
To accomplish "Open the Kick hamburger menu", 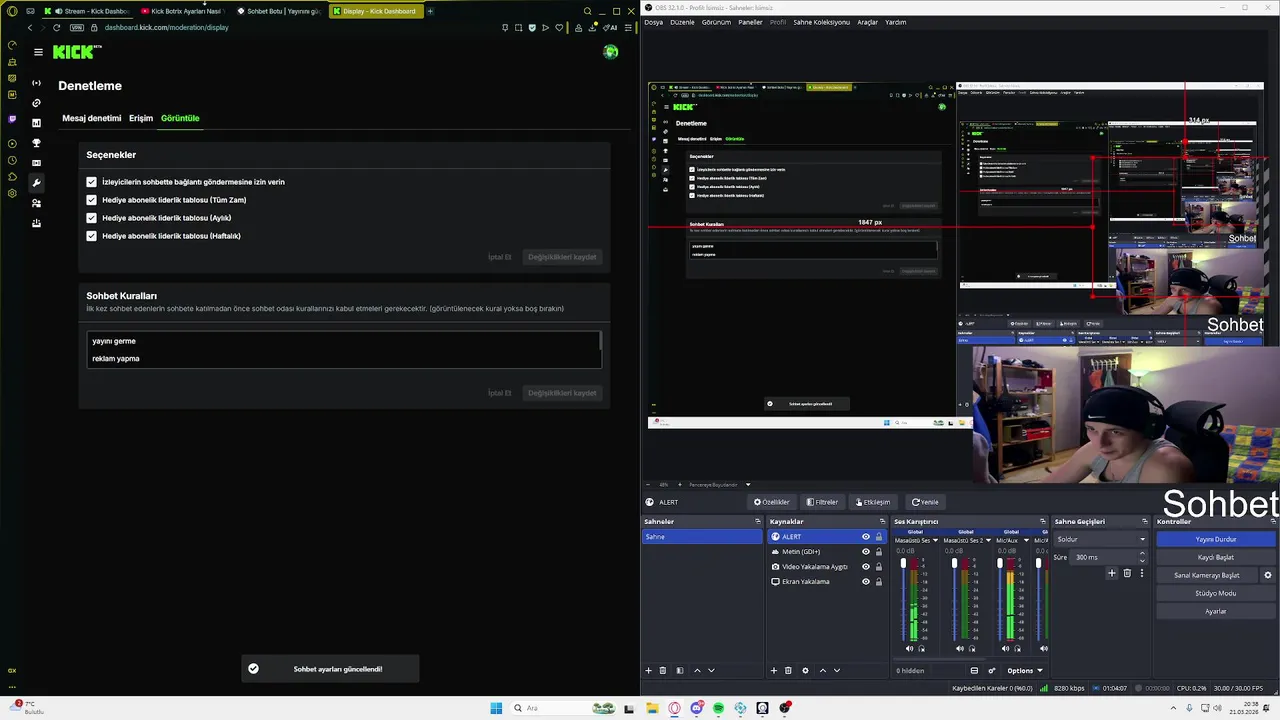I will (38, 52).
